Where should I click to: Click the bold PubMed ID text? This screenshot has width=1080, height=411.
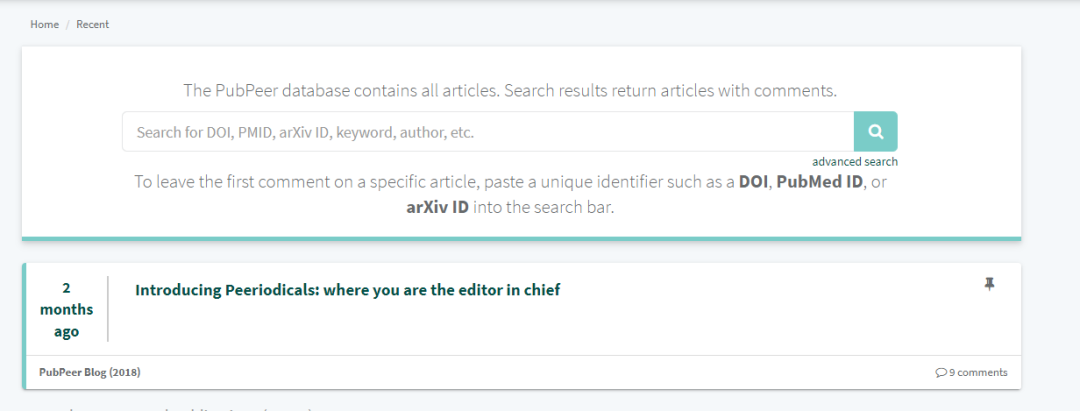pyautogui.click(x=820, y=183)
